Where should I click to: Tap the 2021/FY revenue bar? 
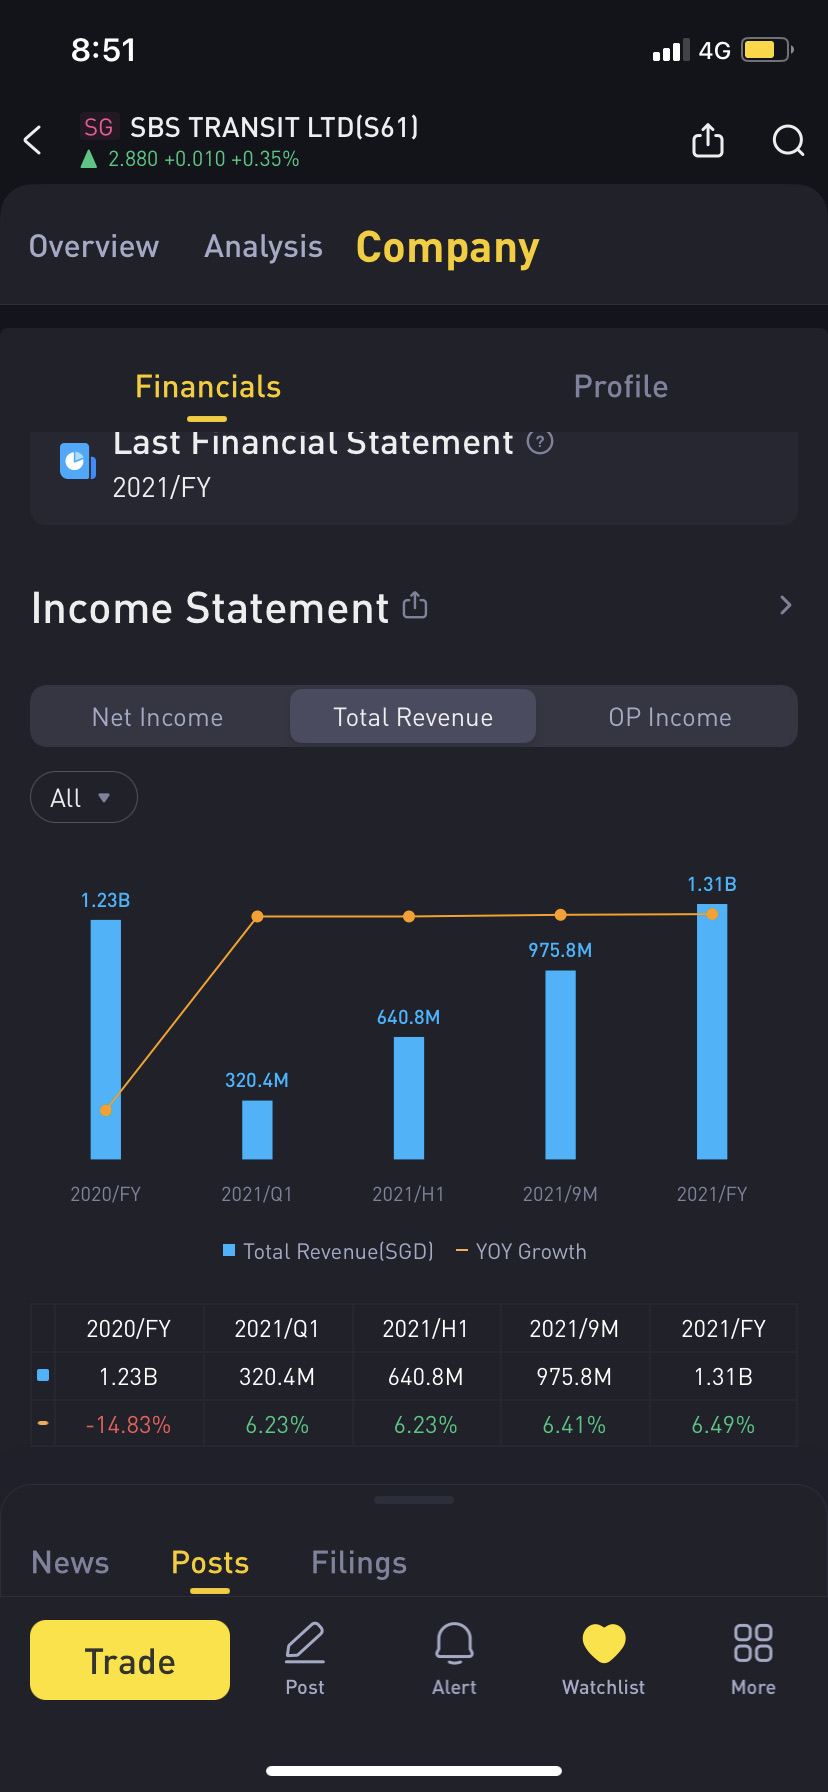pos(712,1031)
